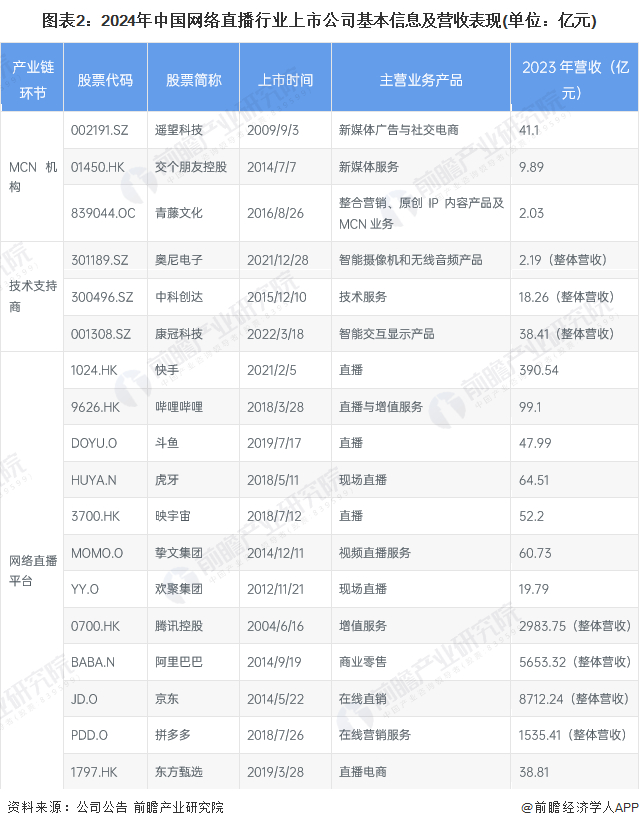Click stock code 0700.HK

95,626
